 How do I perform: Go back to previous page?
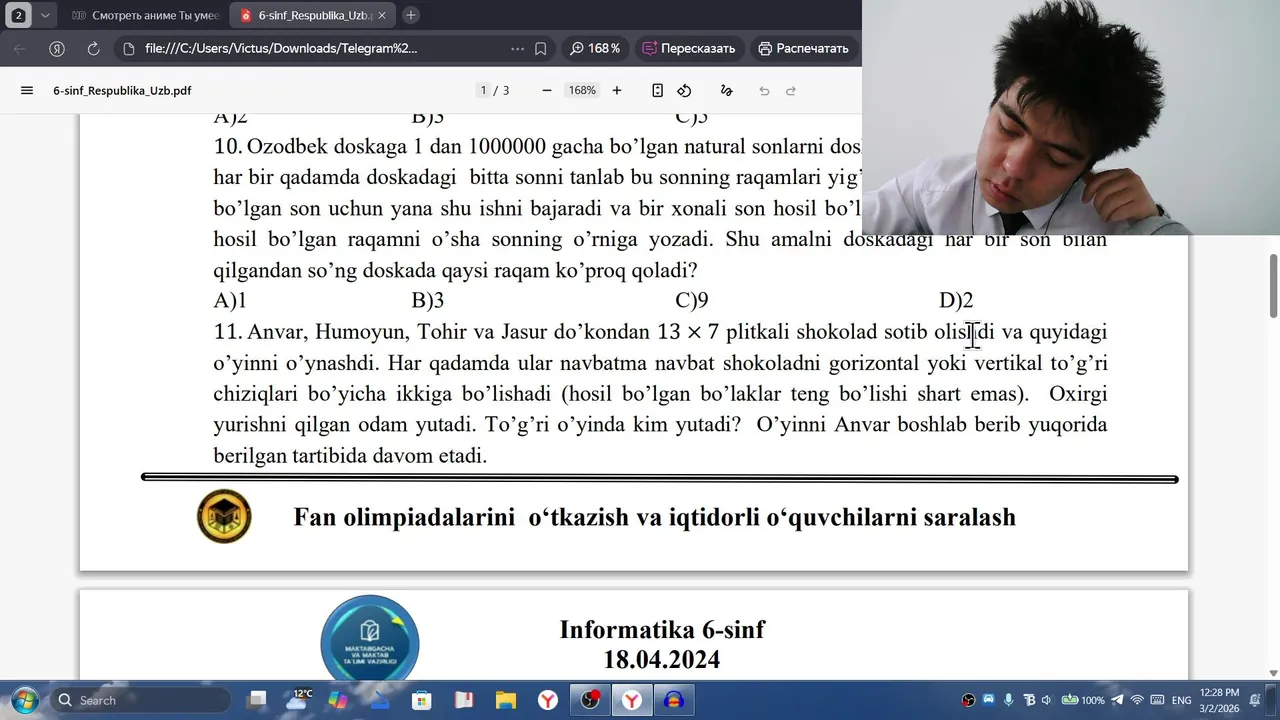[x=20, y=48]
